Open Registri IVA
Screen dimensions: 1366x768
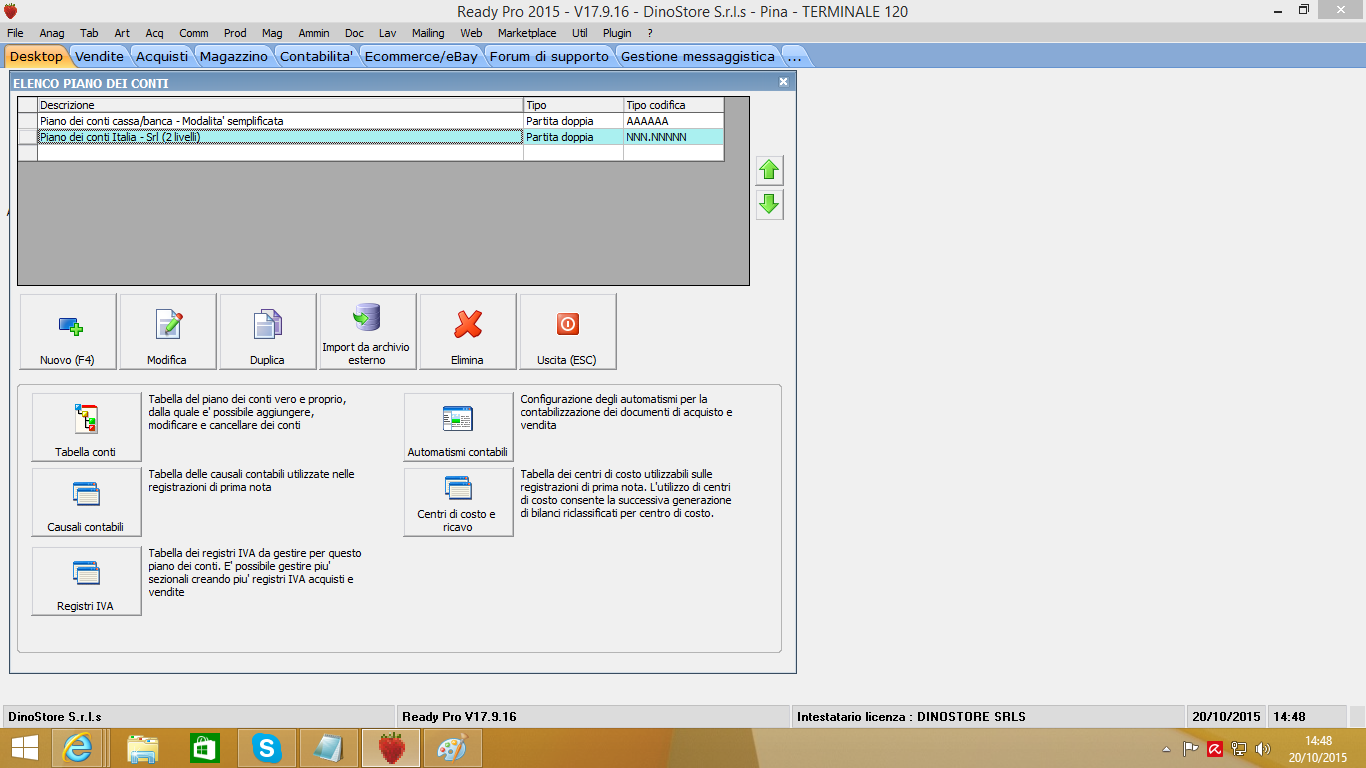[x=86, y=581]
